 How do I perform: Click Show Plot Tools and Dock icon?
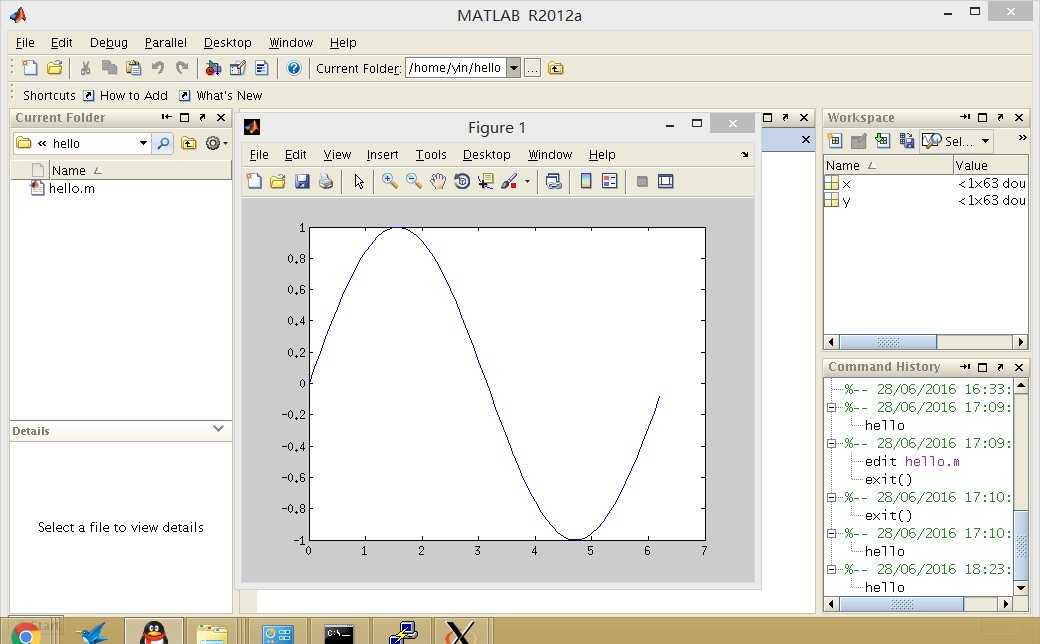point(665,181)
